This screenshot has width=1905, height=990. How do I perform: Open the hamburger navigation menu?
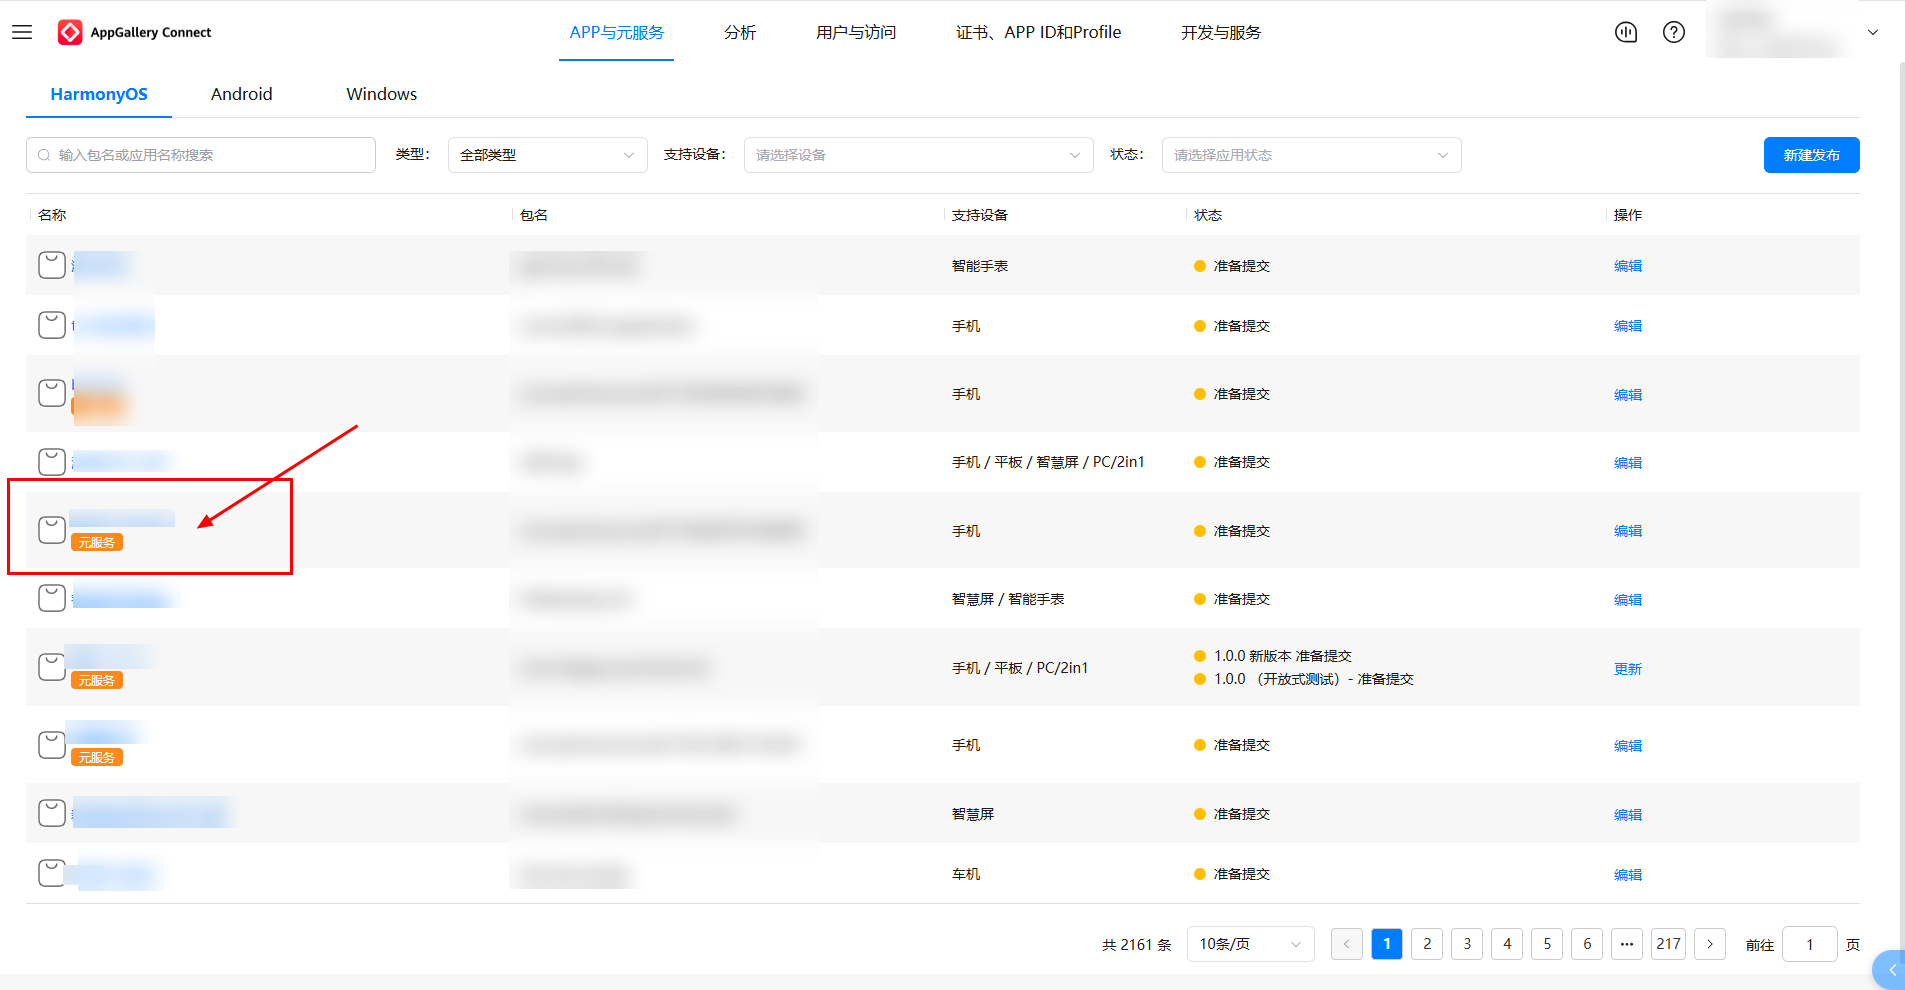click(22, 32)
